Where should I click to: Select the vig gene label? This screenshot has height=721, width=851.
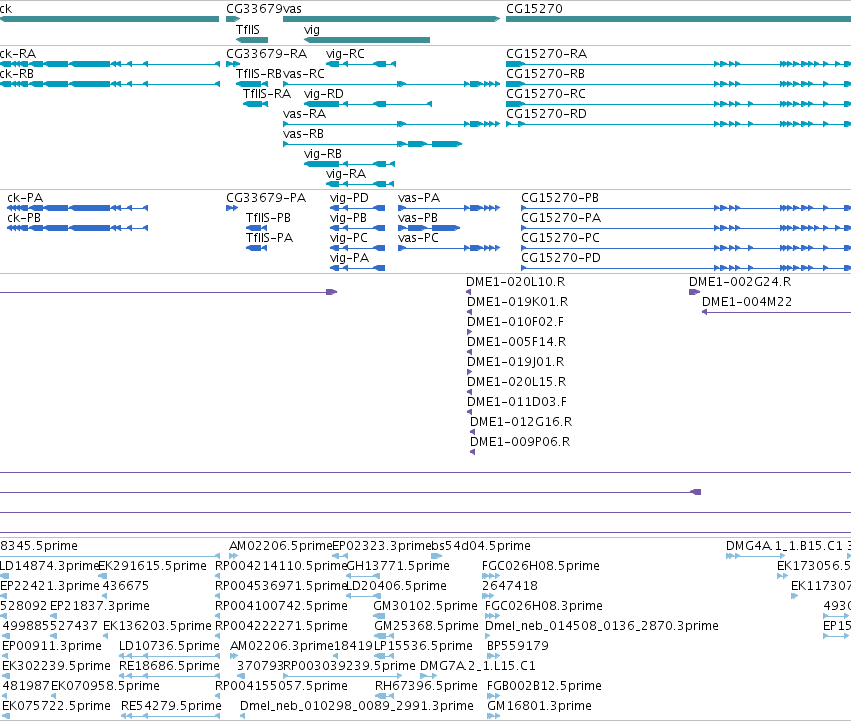coord(312,30)
